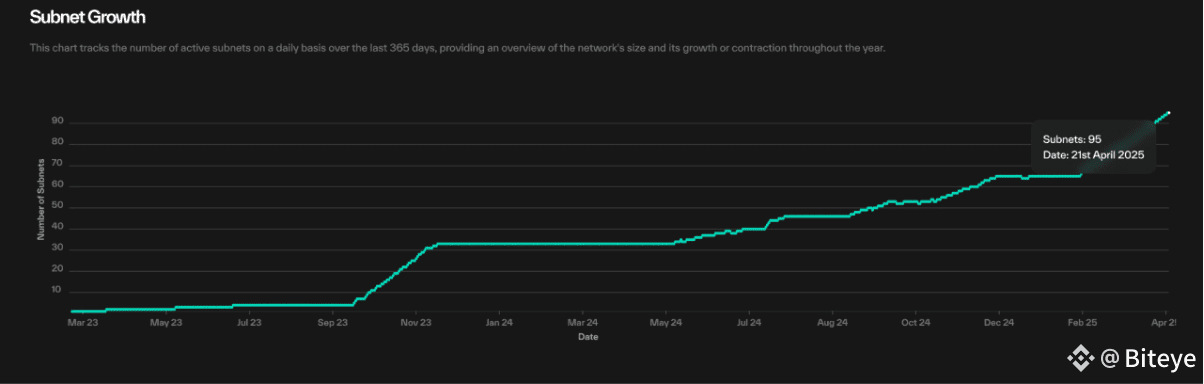This screenshot has height=384, width=1204.
Task: Click the "Subnets: 95" tooltip line
Action: tap(1071, 139)
